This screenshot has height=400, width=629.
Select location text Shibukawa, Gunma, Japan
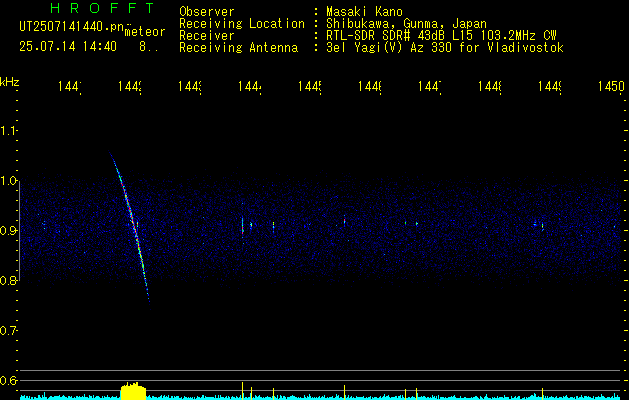(406, 24)
